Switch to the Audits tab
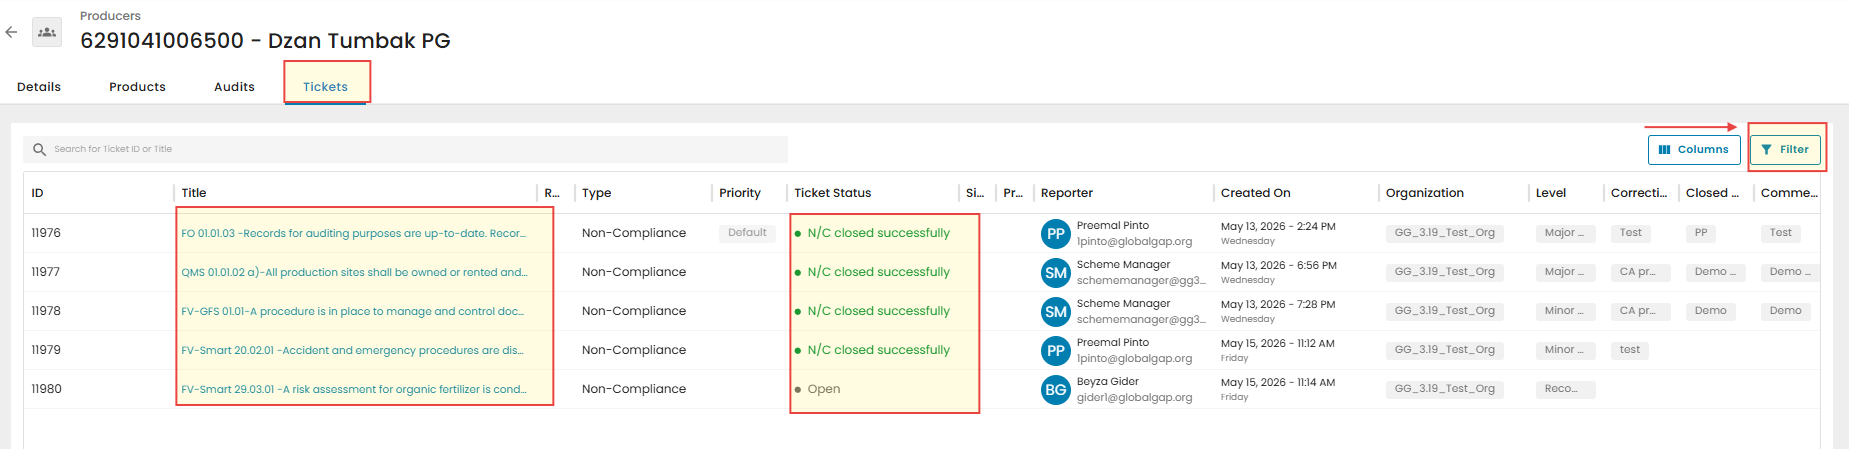The height and width of the screenshot is (449, 1849). click(234, 87)
